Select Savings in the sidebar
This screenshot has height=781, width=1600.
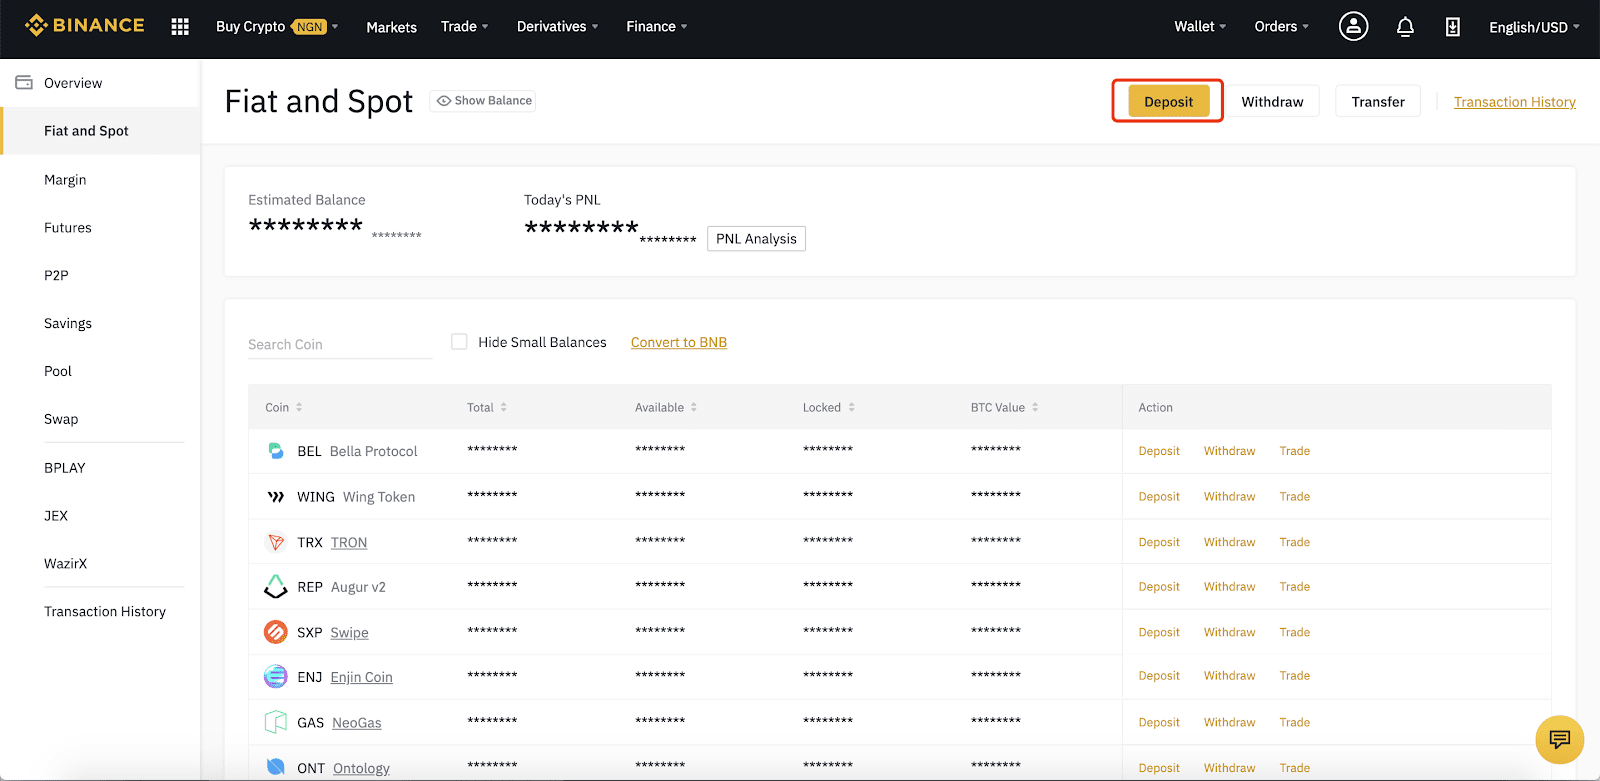pos(68,323)
